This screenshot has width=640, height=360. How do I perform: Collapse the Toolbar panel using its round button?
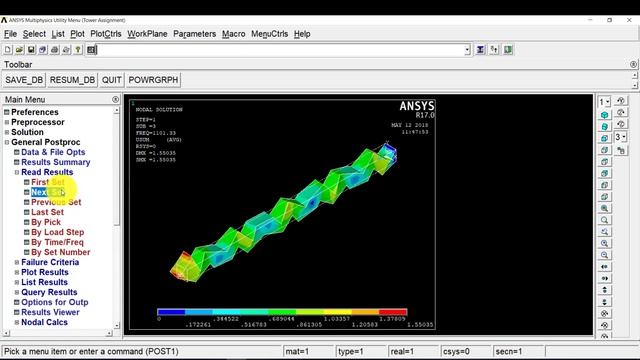[x=633, y=64]
